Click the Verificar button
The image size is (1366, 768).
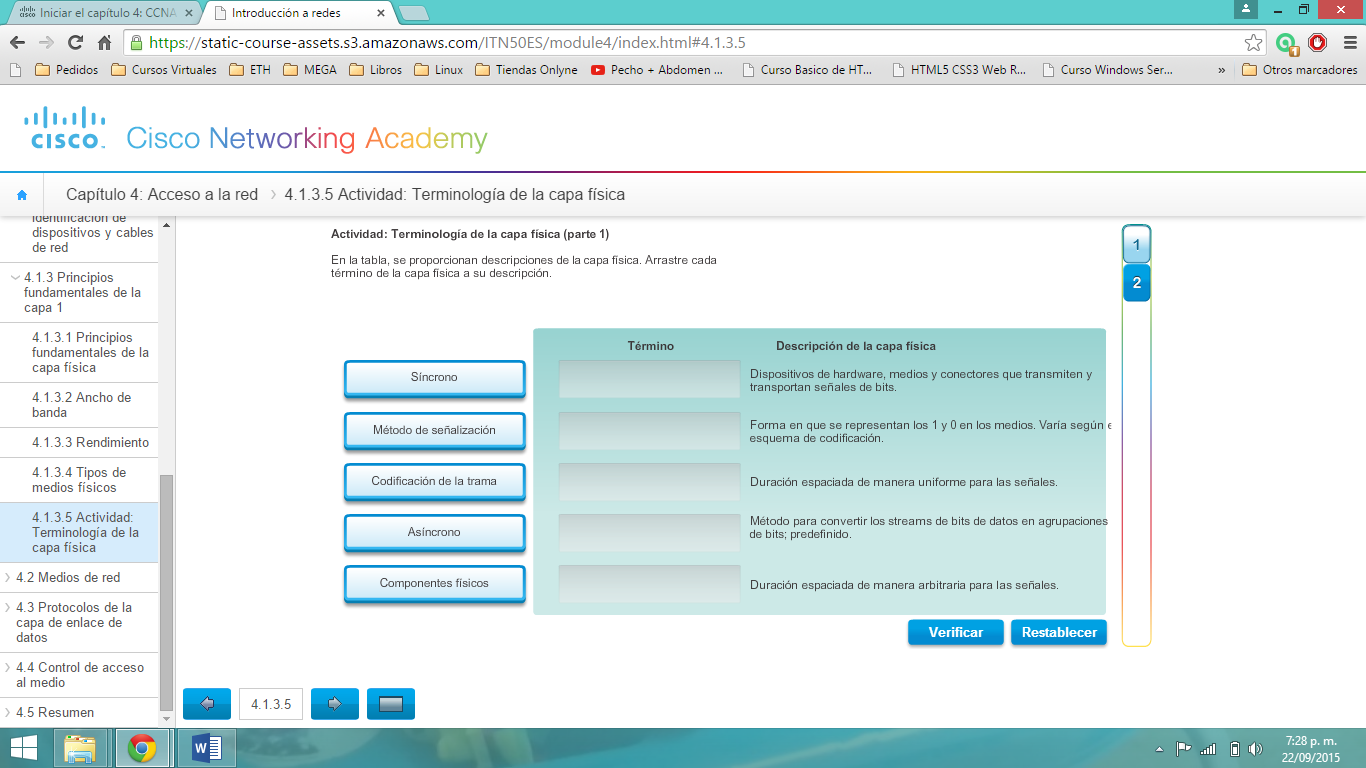[x=955, y=632]
